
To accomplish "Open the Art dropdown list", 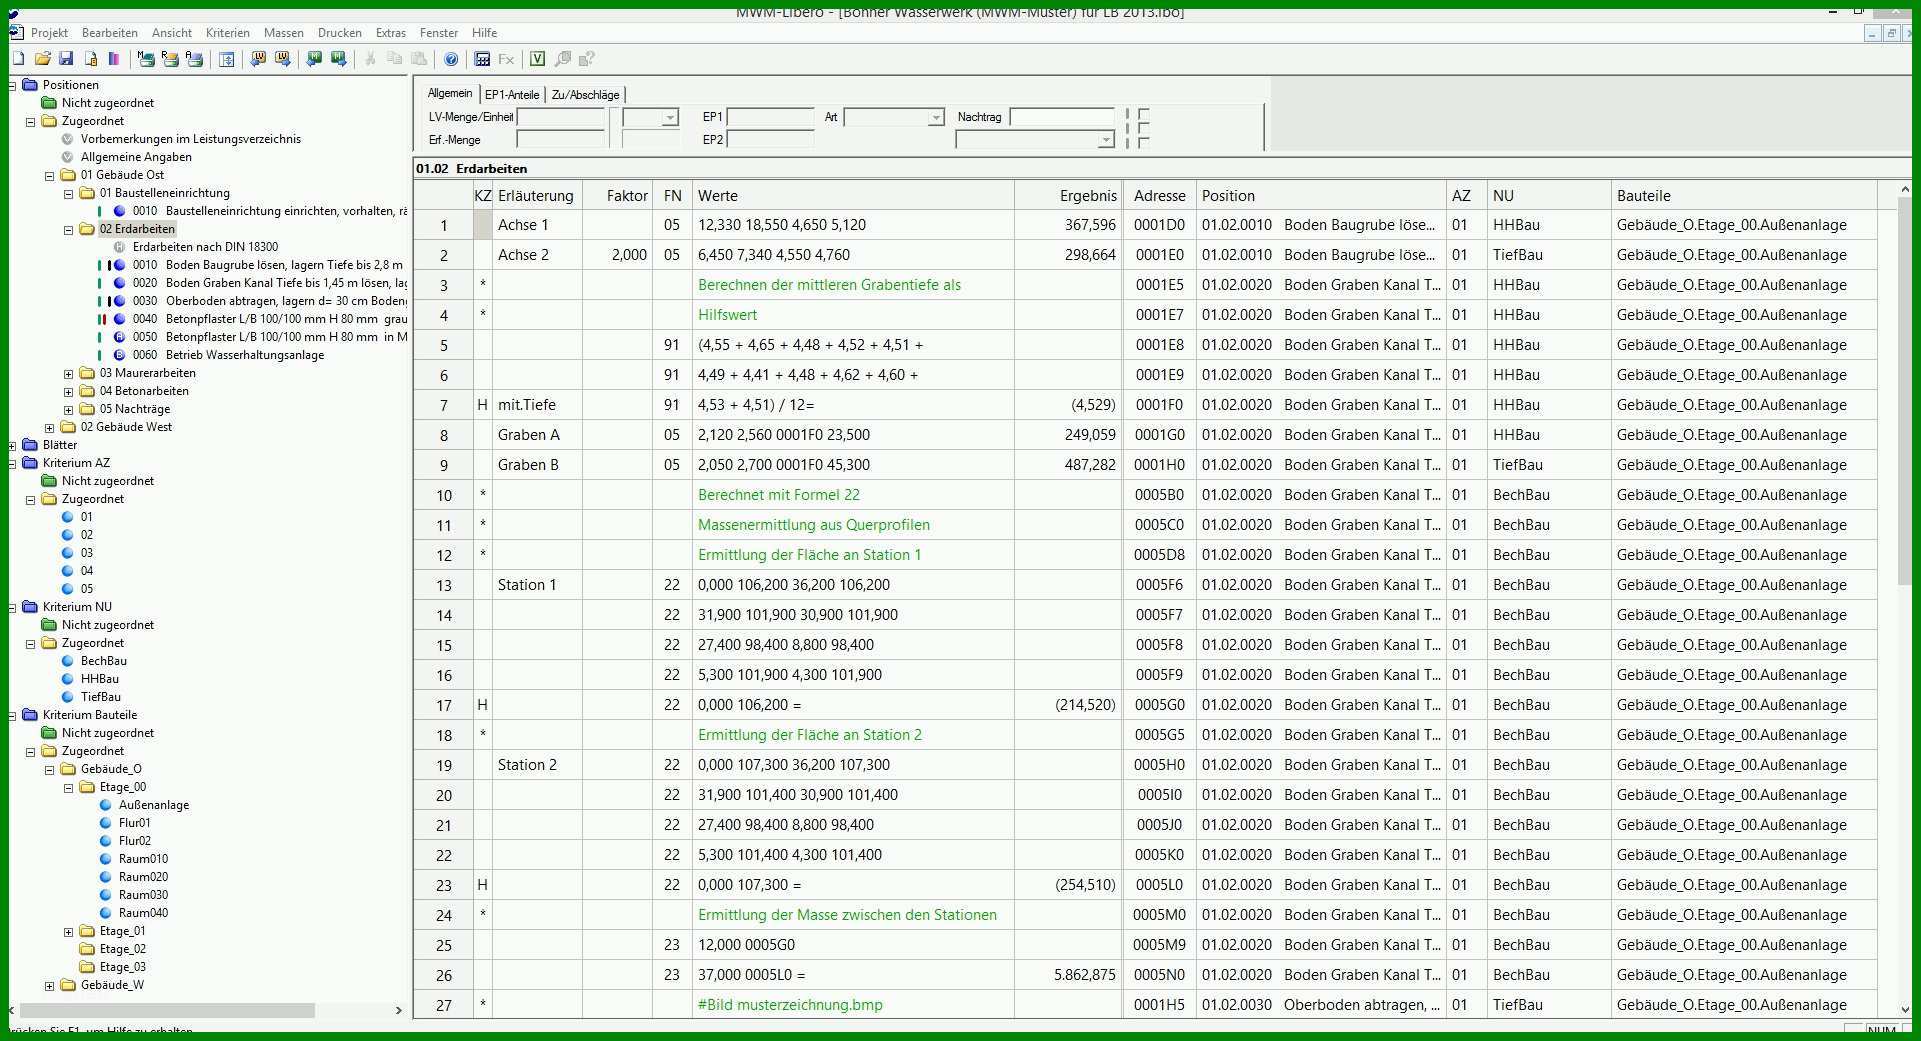I will pyautogui.click(x=936, y=117).
